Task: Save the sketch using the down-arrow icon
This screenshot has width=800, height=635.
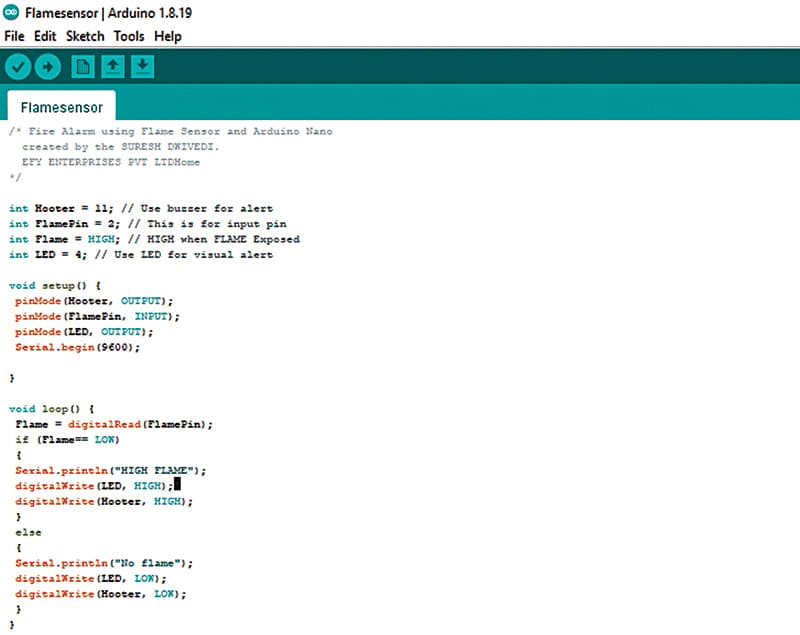Action: click(143, 67)
